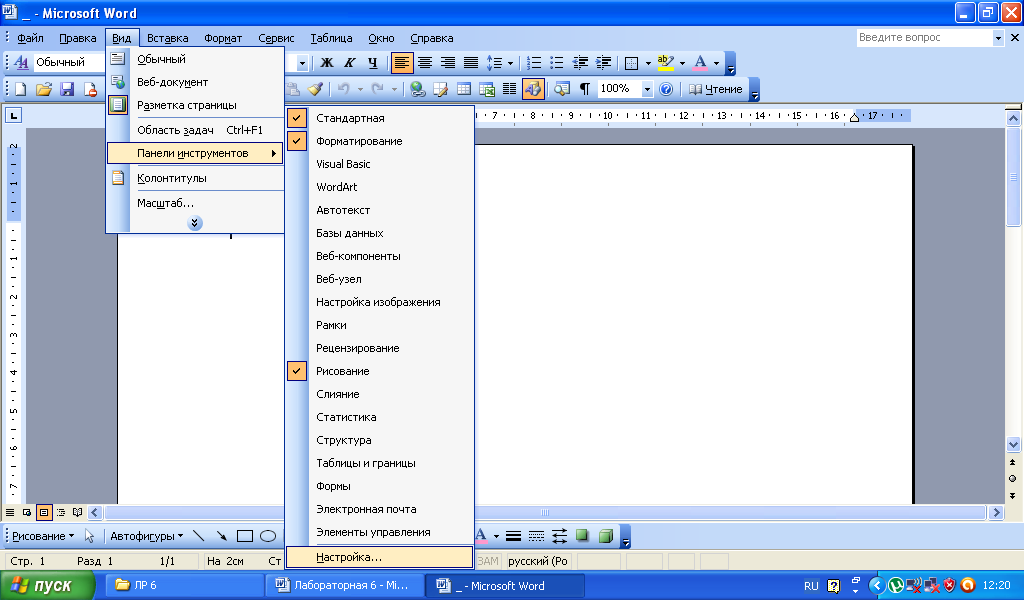Insert a table from toolbar
Screen dimensions: 1024x600
tap(464, 89)
